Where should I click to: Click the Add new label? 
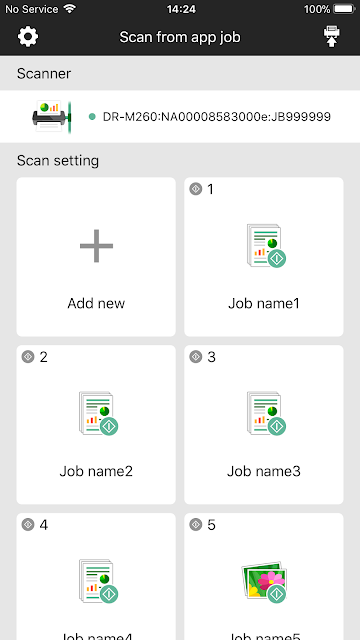click(x=96, y=303)
